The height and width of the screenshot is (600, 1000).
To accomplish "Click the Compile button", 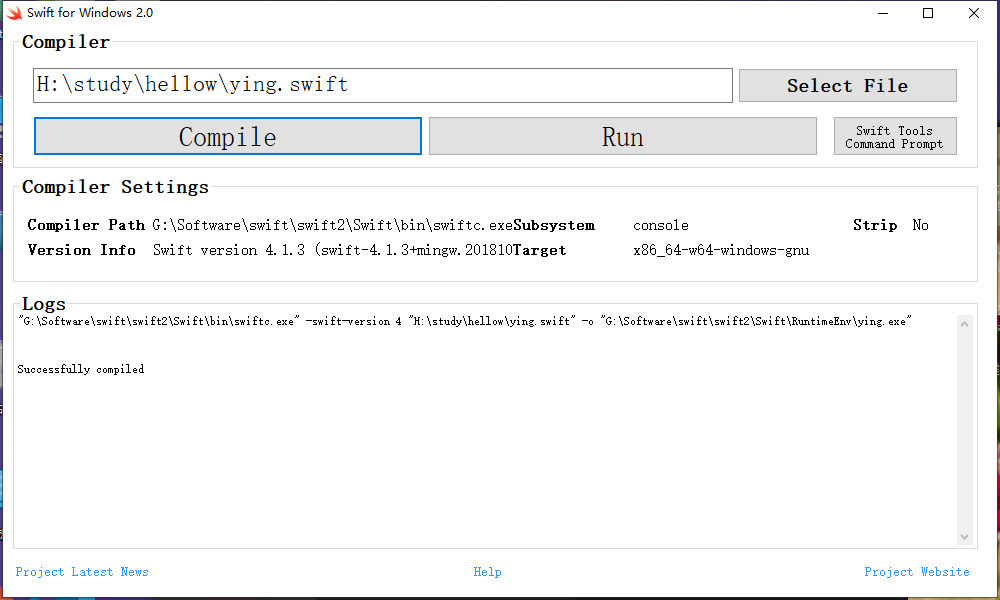I will pyautogui.click(x=227, y=136).
